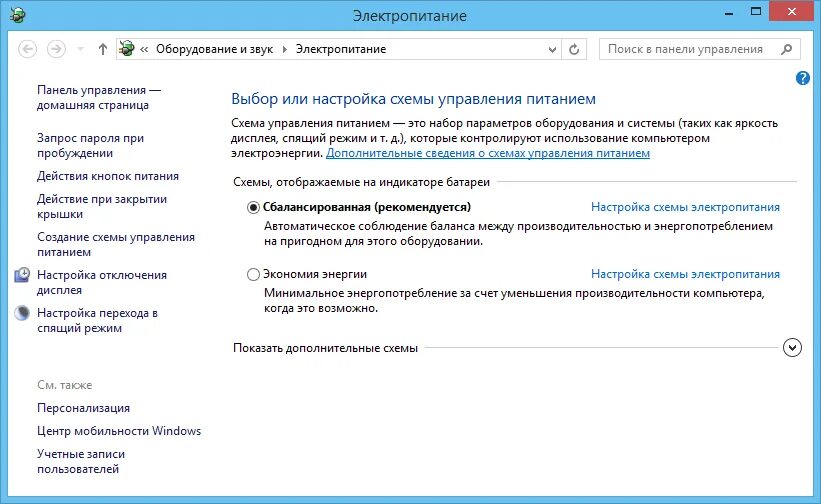The width and height of the screenshot is (821, 504).
Task: Open Настройка схемы электропитания for Сбалансированная
Action: click(685, 207)
